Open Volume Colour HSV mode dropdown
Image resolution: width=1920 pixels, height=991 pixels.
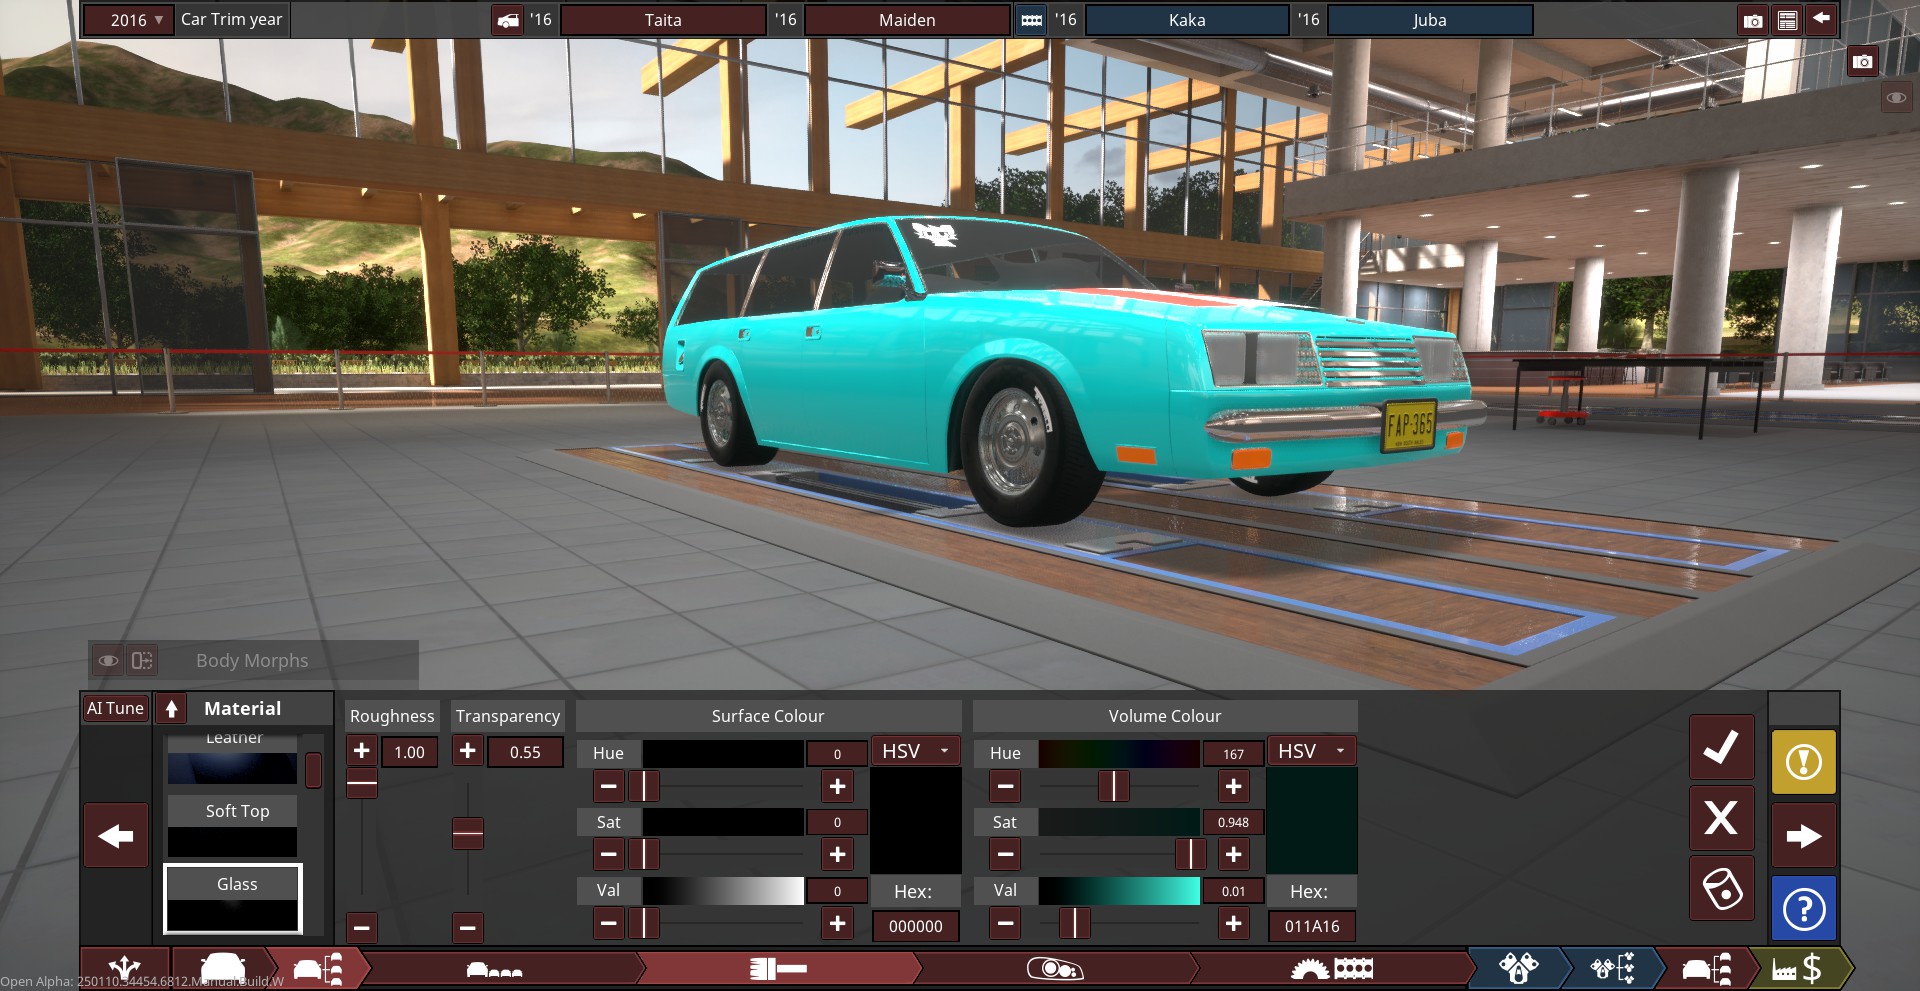(x=1312, y=751)
